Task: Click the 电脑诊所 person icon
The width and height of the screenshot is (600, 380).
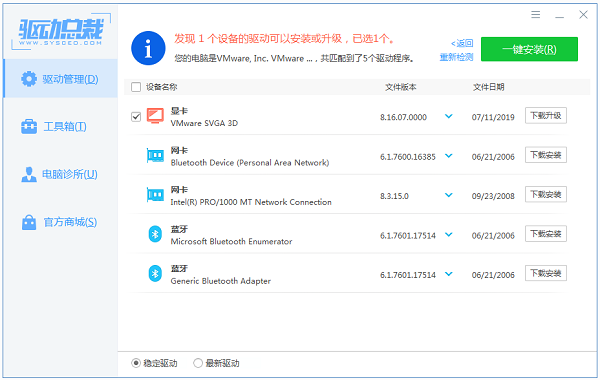Action: click(29, 174)
